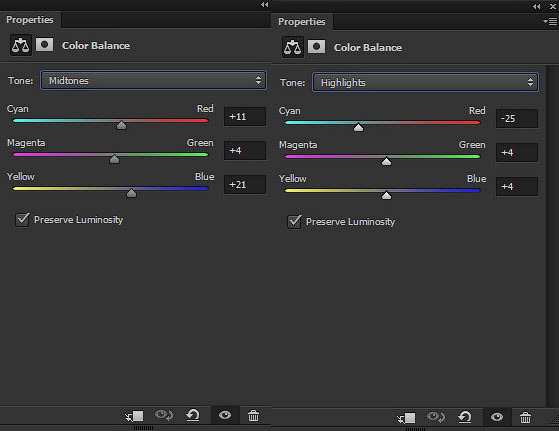Toggle Preserve Luminosity in Highlights panel
This screenshot has height=431, width=559.
coord(294,221)
